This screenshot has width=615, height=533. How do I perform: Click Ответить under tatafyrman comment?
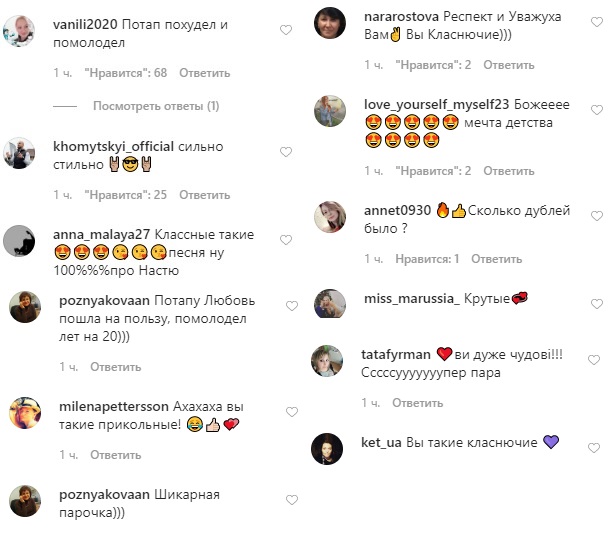(418, 403)
